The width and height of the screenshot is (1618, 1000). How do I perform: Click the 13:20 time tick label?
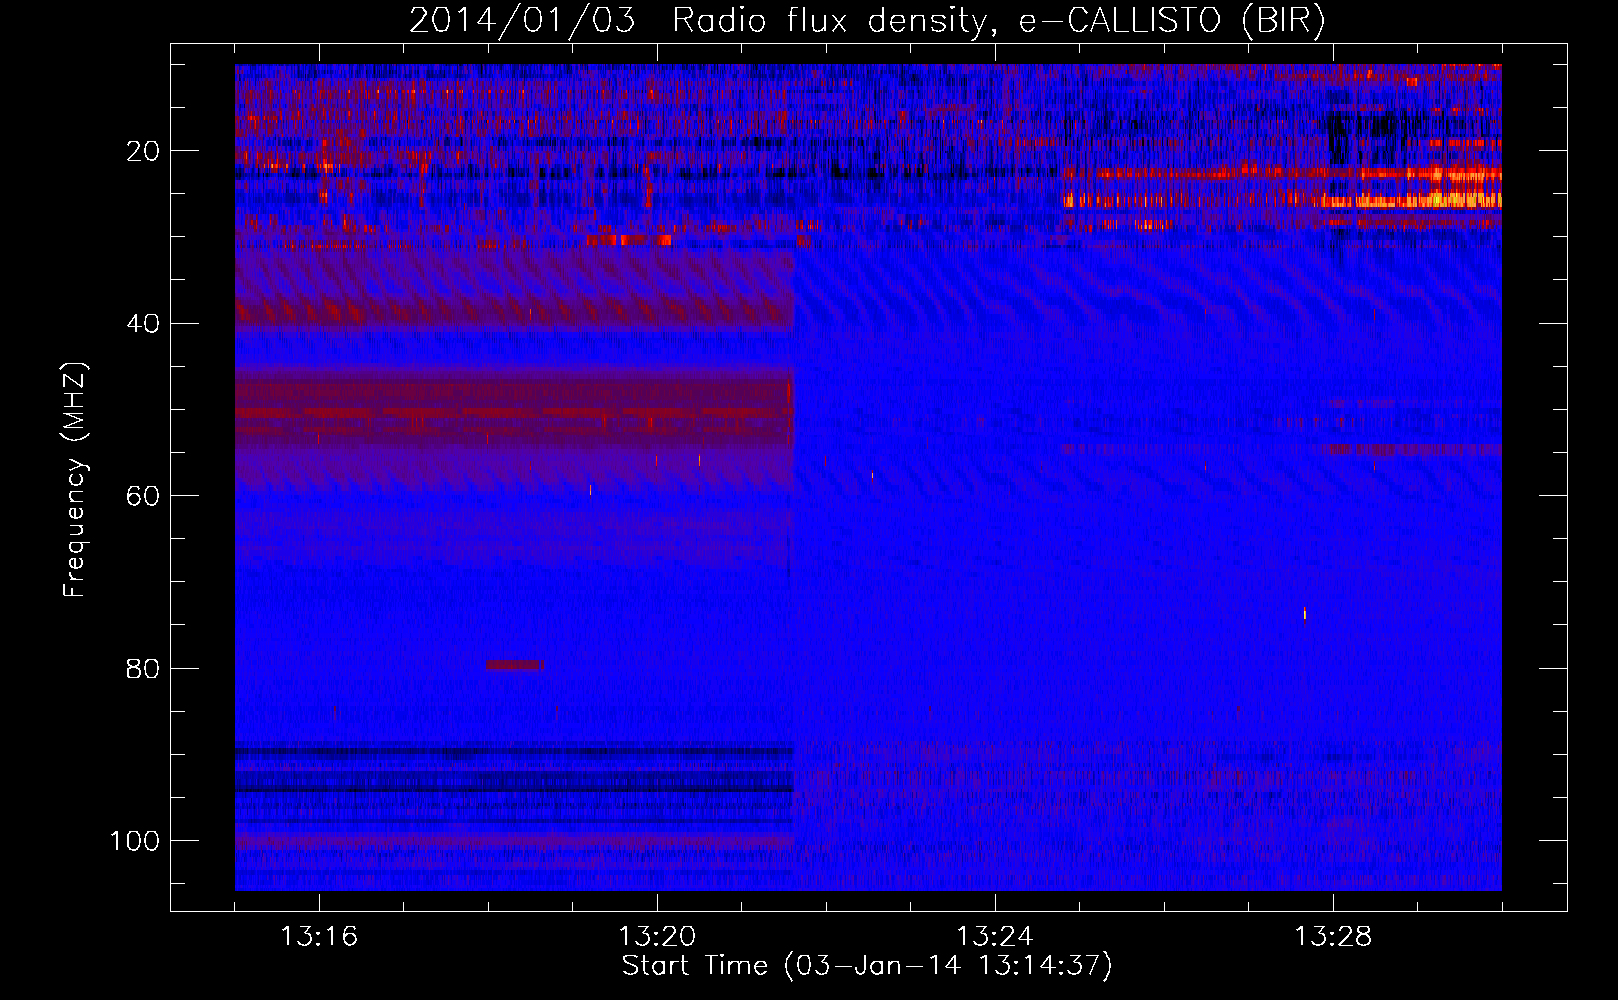click(657, 937)
